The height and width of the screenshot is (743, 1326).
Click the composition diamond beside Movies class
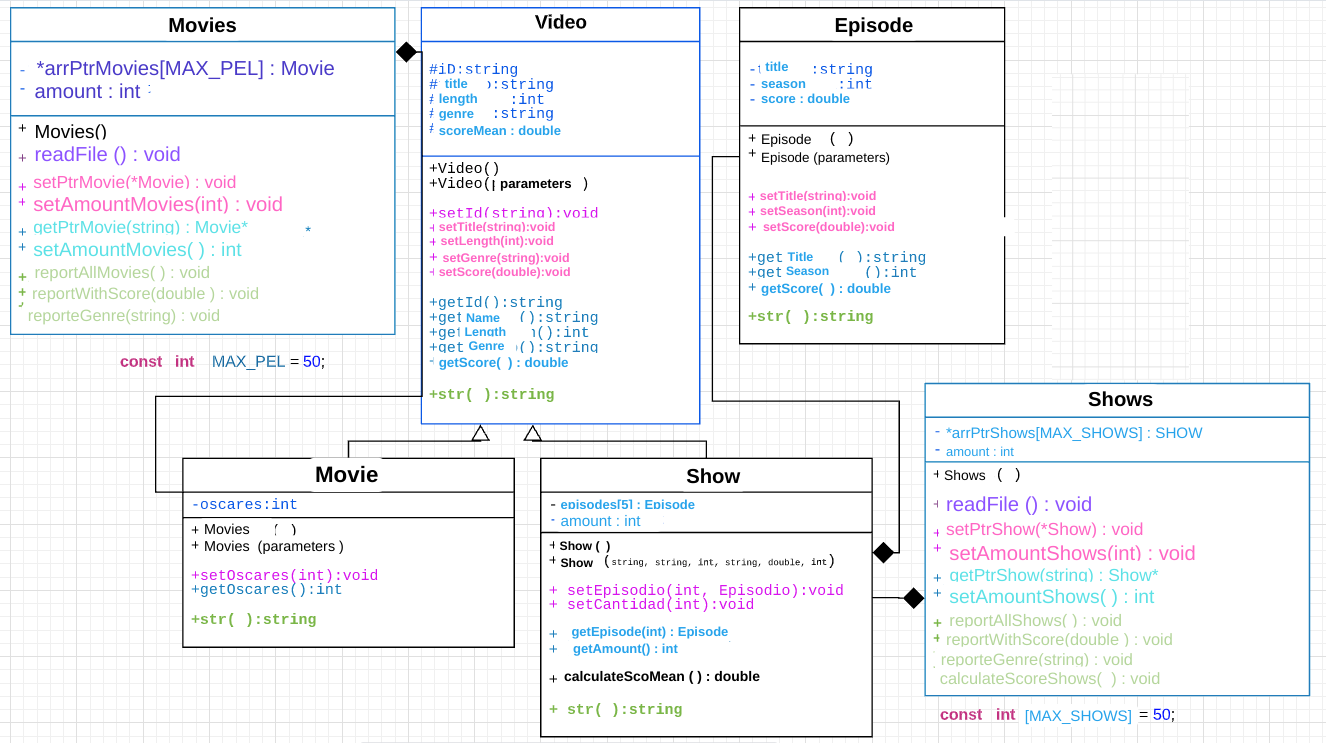406,52
